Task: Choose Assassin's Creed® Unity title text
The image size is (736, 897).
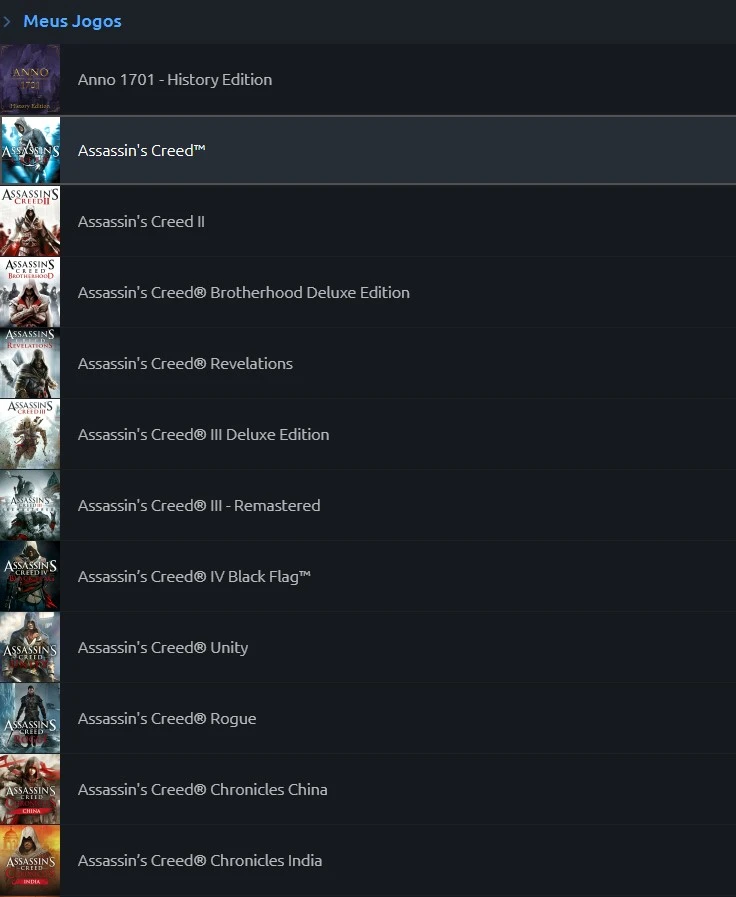Action: point(163,648)
